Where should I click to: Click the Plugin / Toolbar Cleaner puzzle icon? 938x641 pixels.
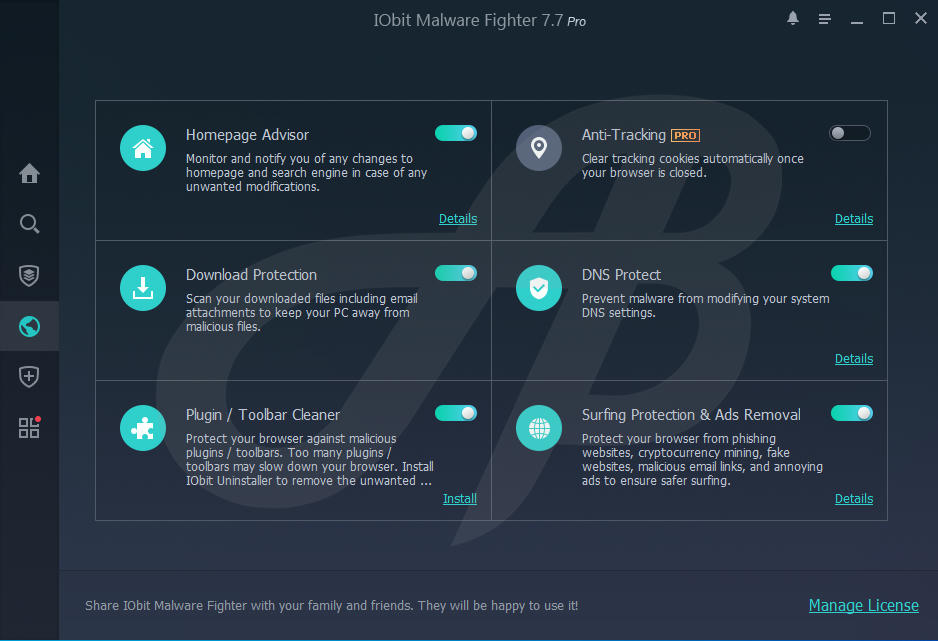[143, 428]
